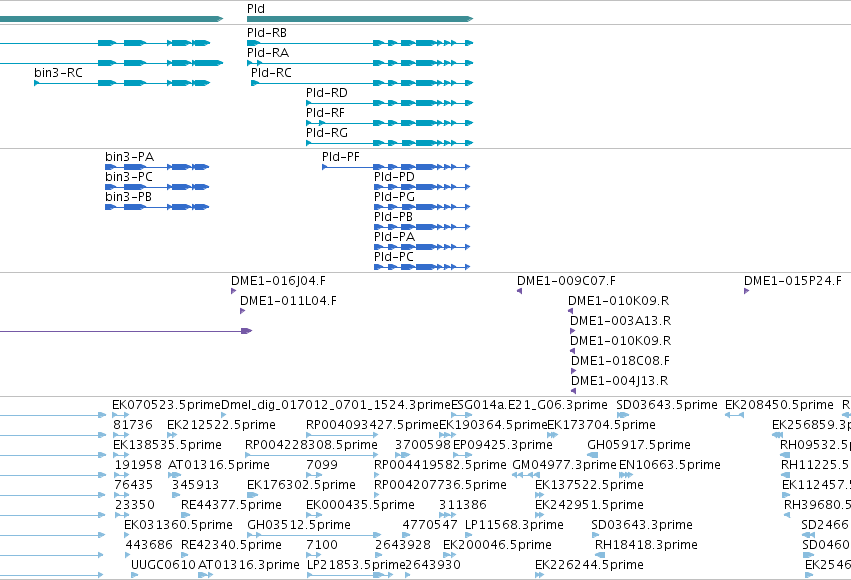Open the DME1-009C07.F feature label
The height and width of the screenshot is (580, 851).
[x=566, y=281]
